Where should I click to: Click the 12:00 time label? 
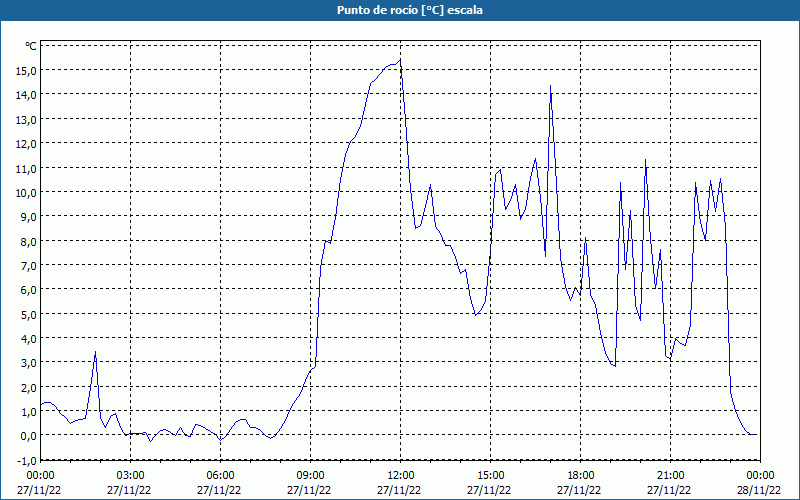click(x=401, y=476)
